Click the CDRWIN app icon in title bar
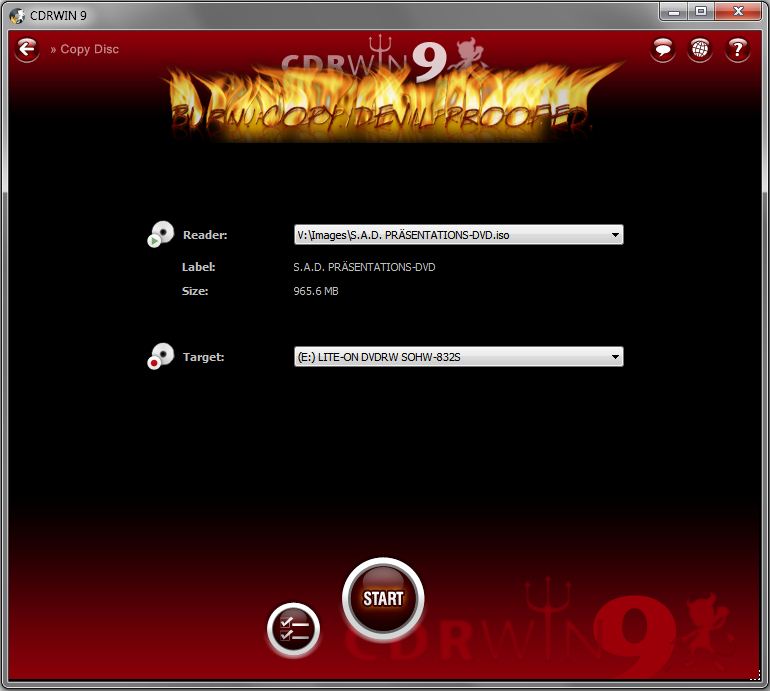Screen dimensions: 770x691 tap(16, 14)
